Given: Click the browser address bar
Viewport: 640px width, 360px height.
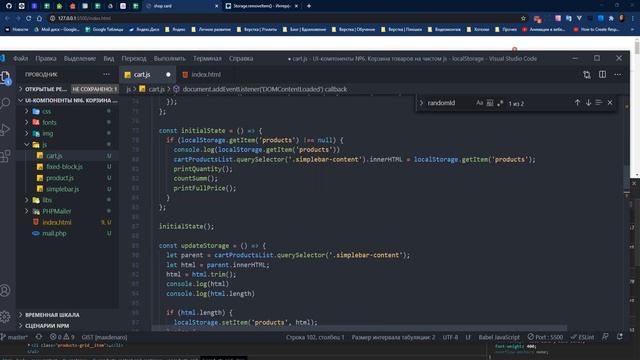Looking at the screenshot, I should (286, 18).
